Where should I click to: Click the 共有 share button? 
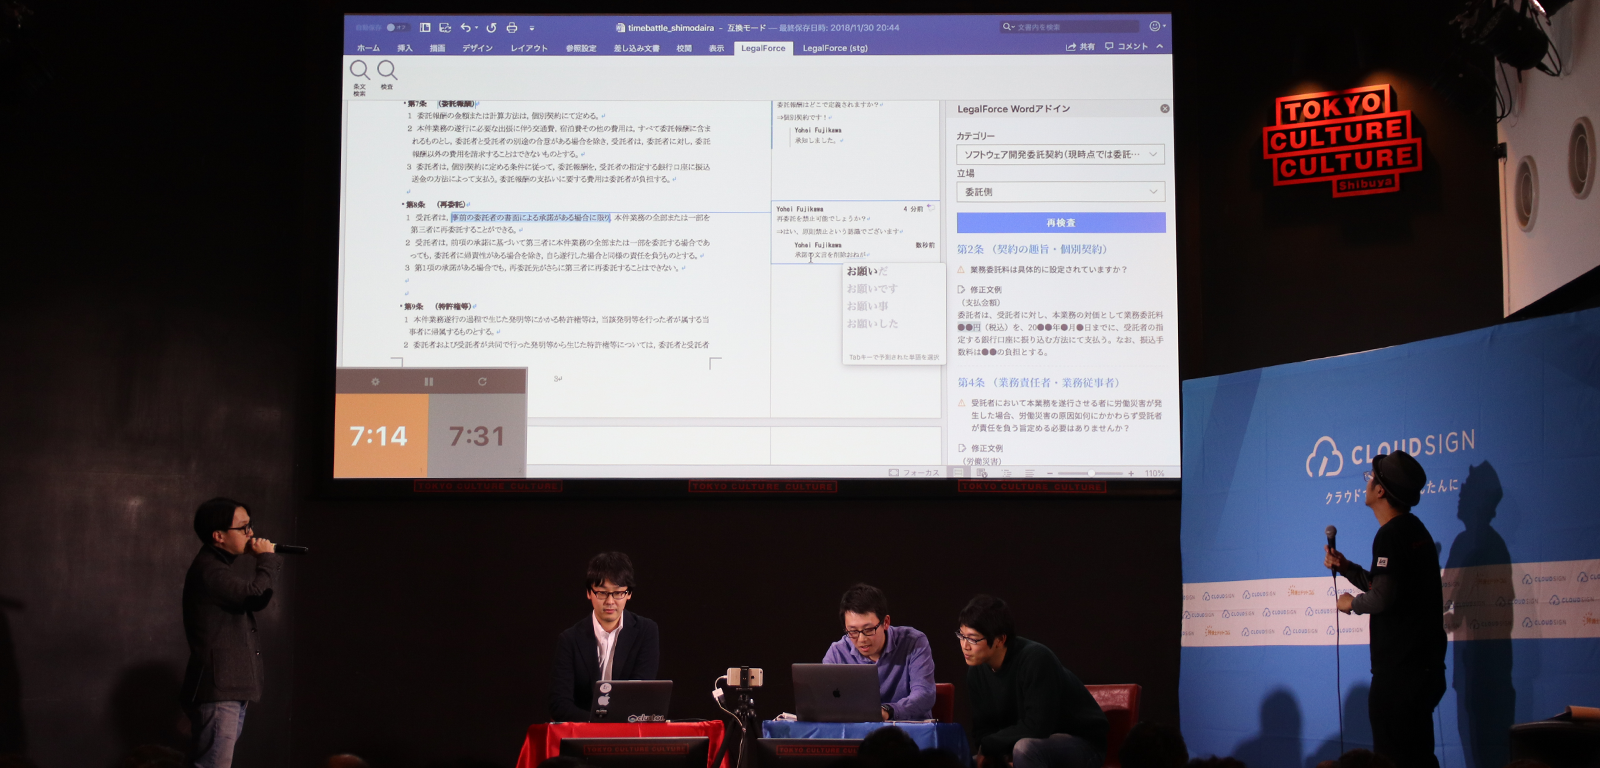[1080, 47]
